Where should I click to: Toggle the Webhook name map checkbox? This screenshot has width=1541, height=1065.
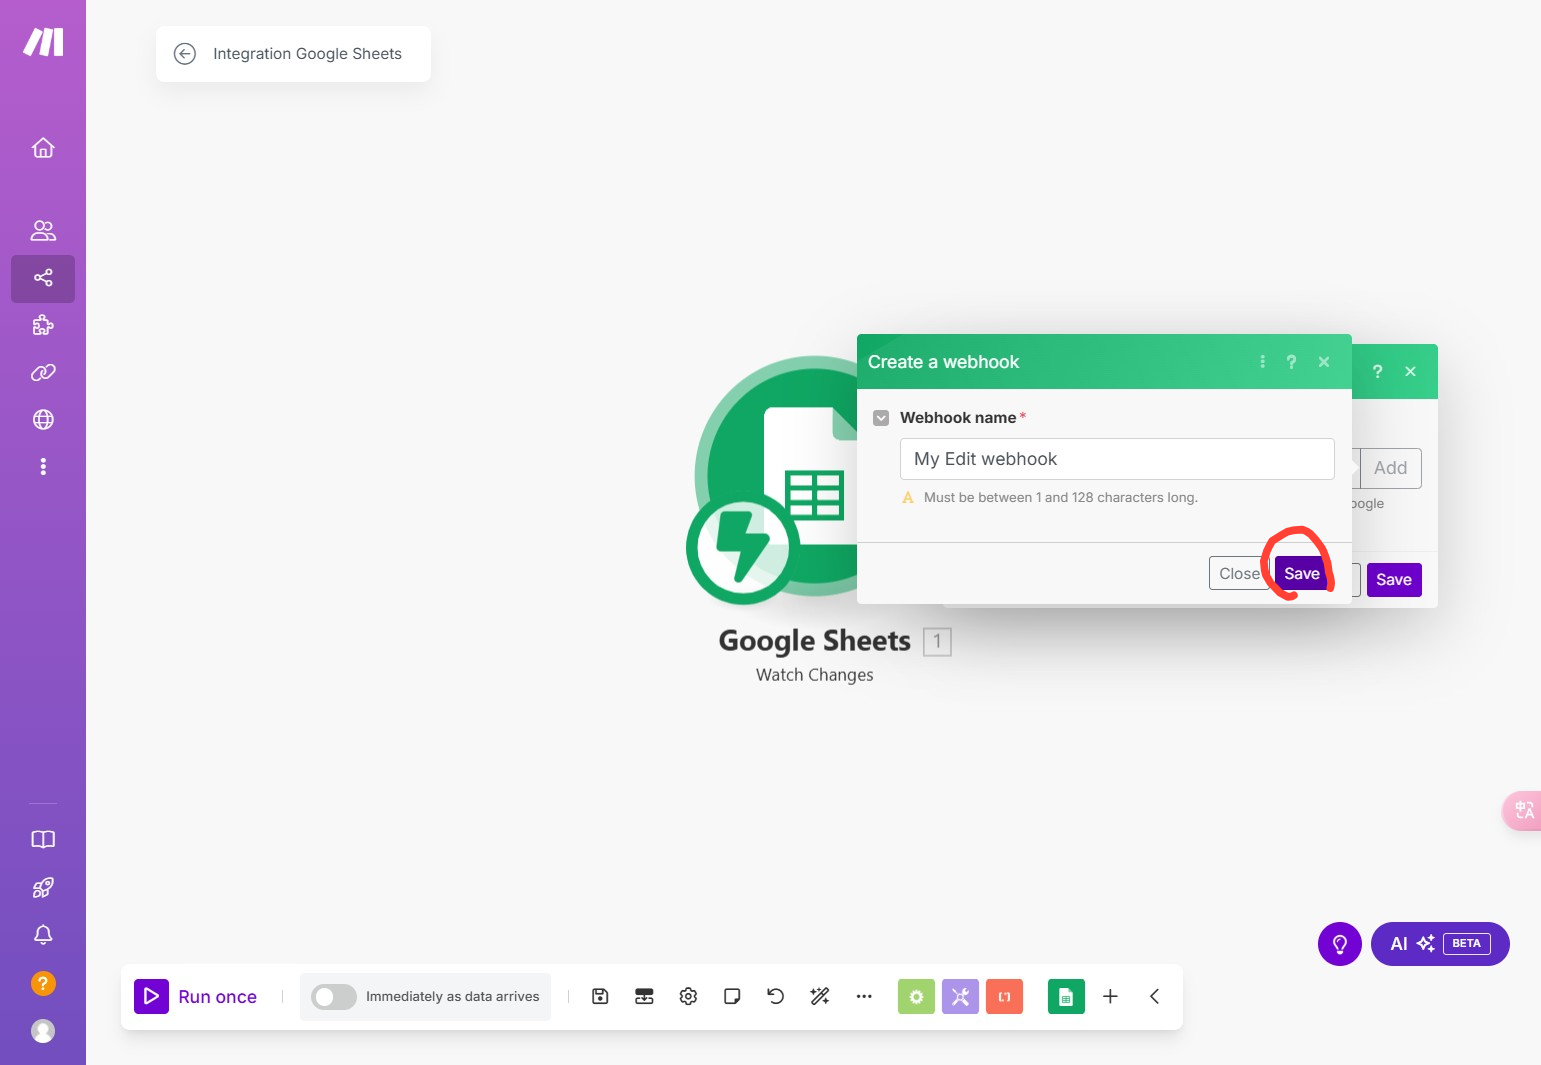click(881, 418)
